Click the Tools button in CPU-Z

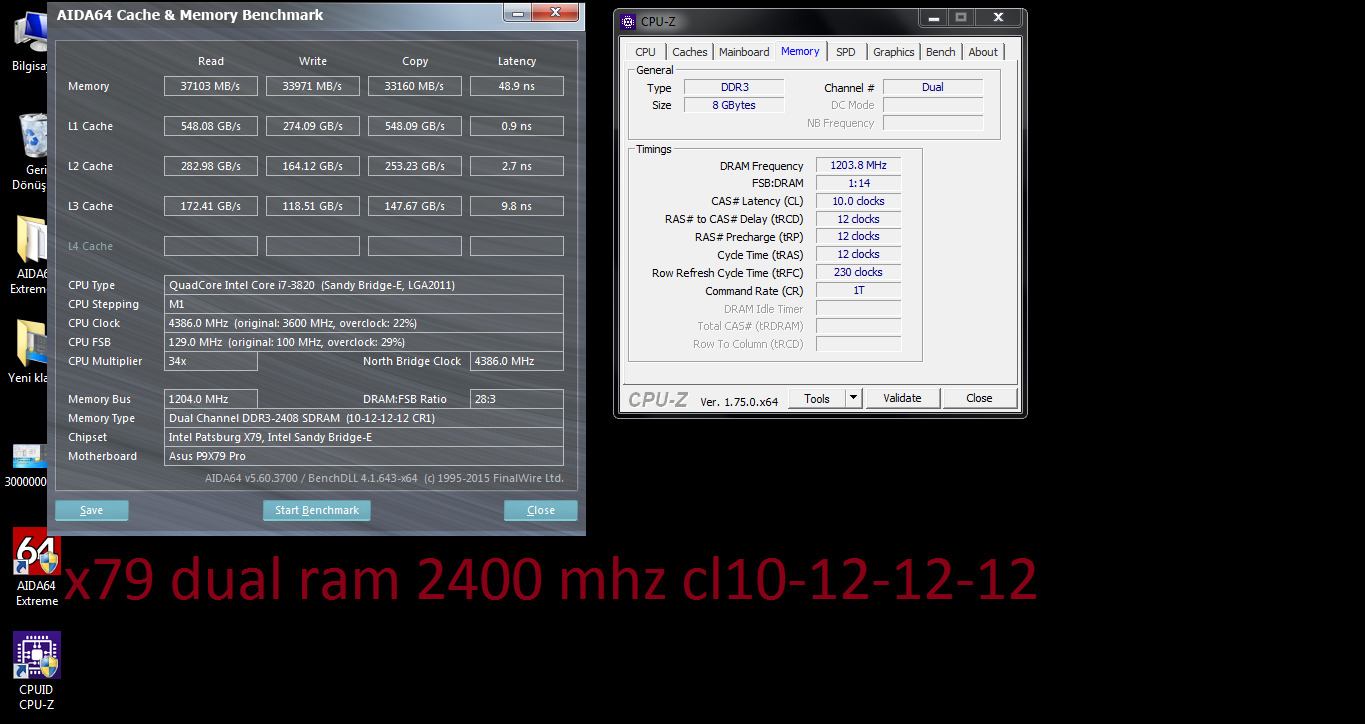tap(817, 398)
